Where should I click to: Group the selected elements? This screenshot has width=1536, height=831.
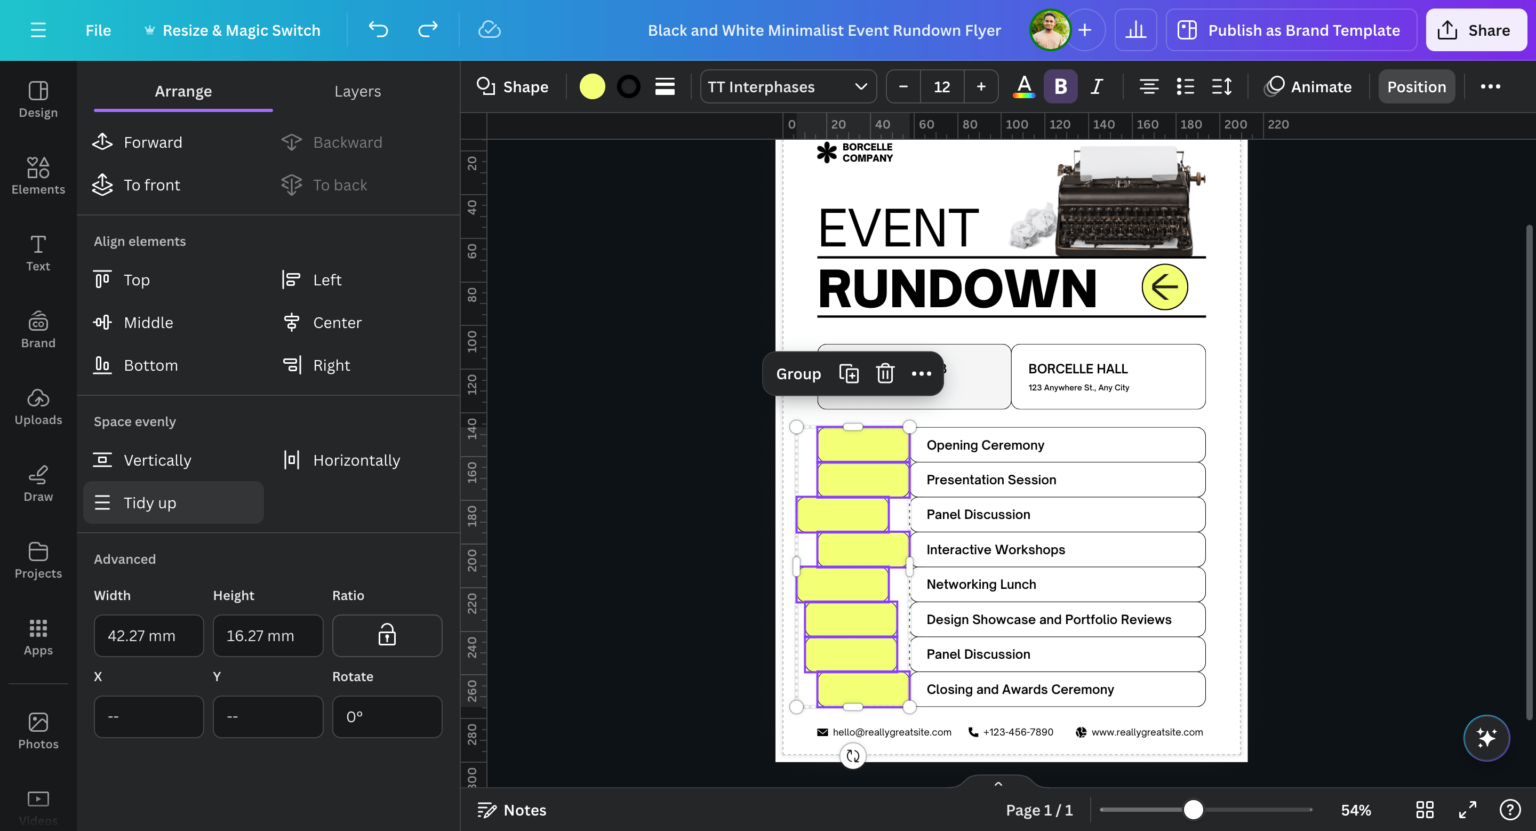(x=798, y=373)
